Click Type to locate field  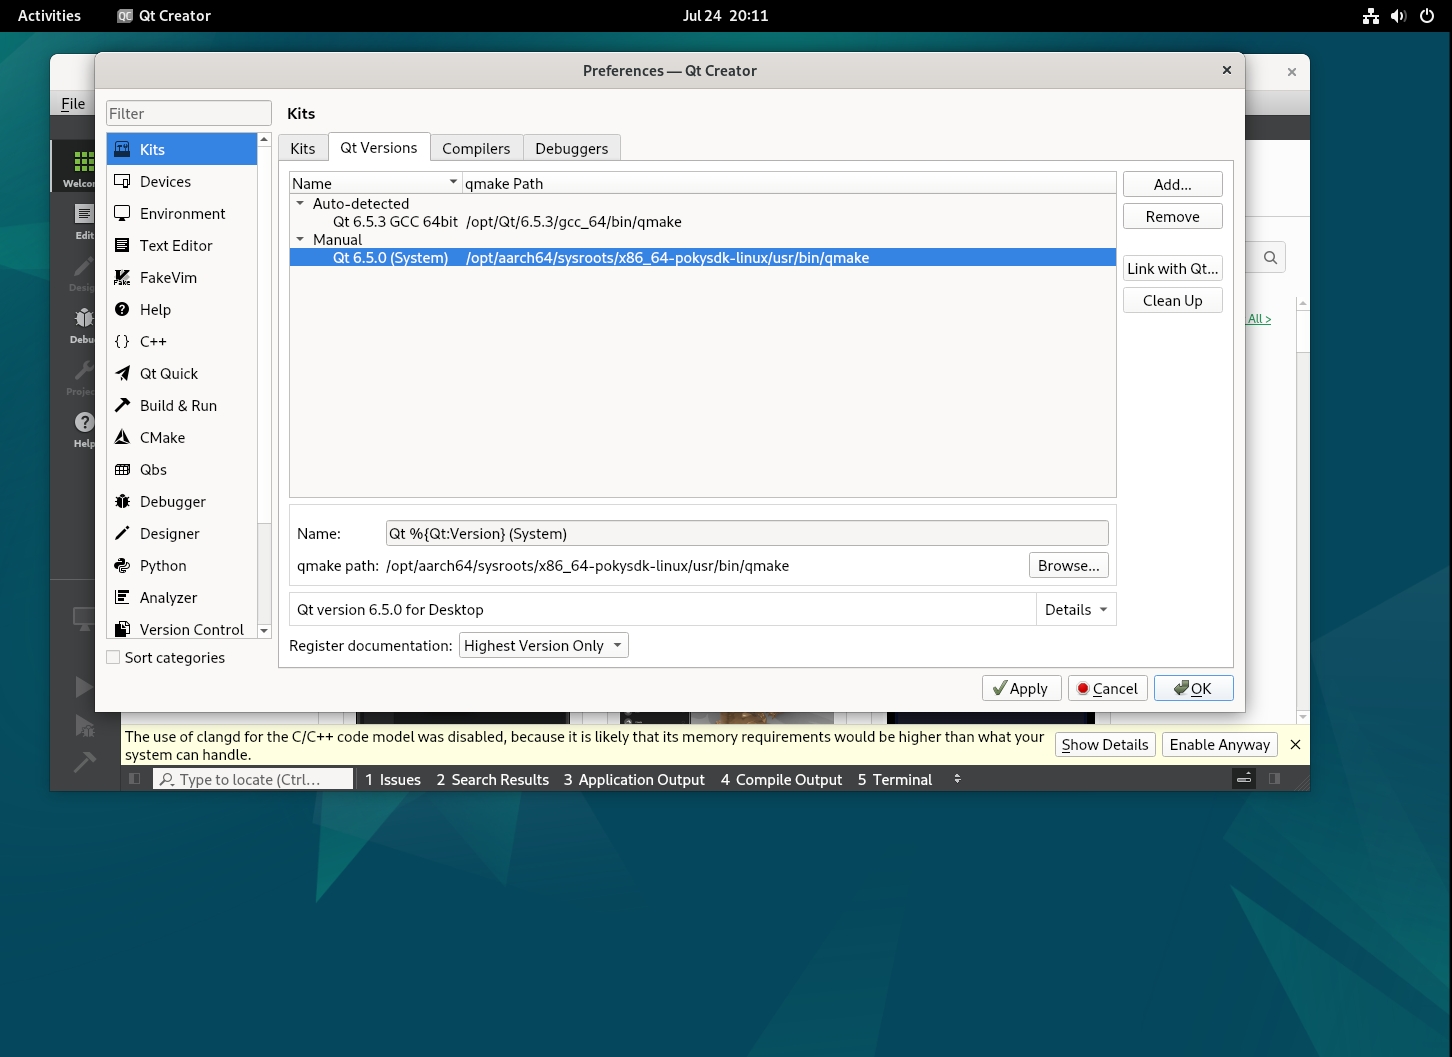[253, 779]
